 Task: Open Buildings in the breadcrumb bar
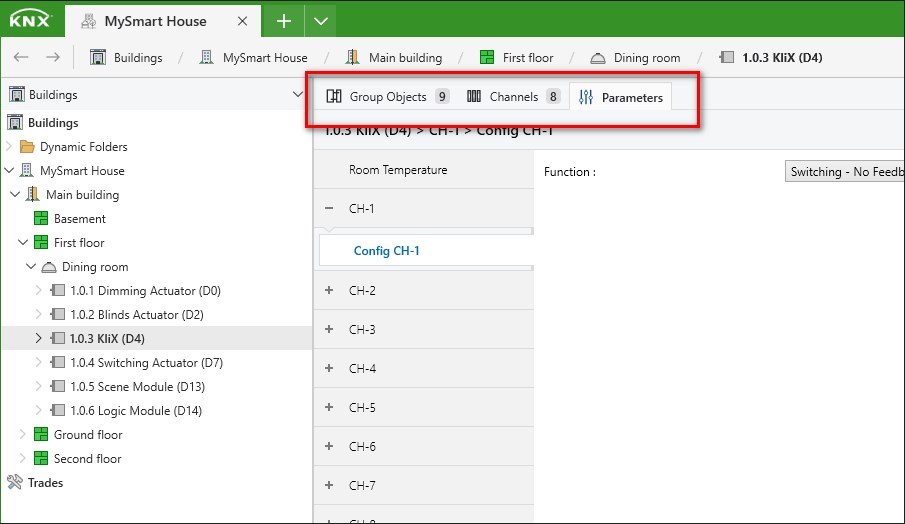click(138, 58)
